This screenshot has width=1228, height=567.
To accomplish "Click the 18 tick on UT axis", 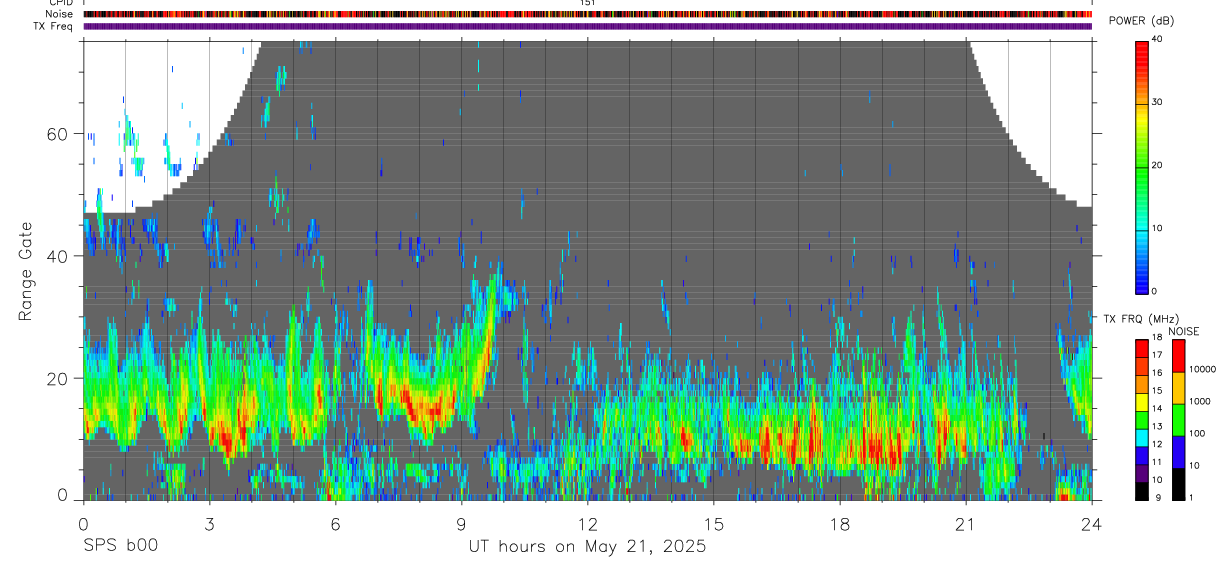I will [x=840, y=523].
